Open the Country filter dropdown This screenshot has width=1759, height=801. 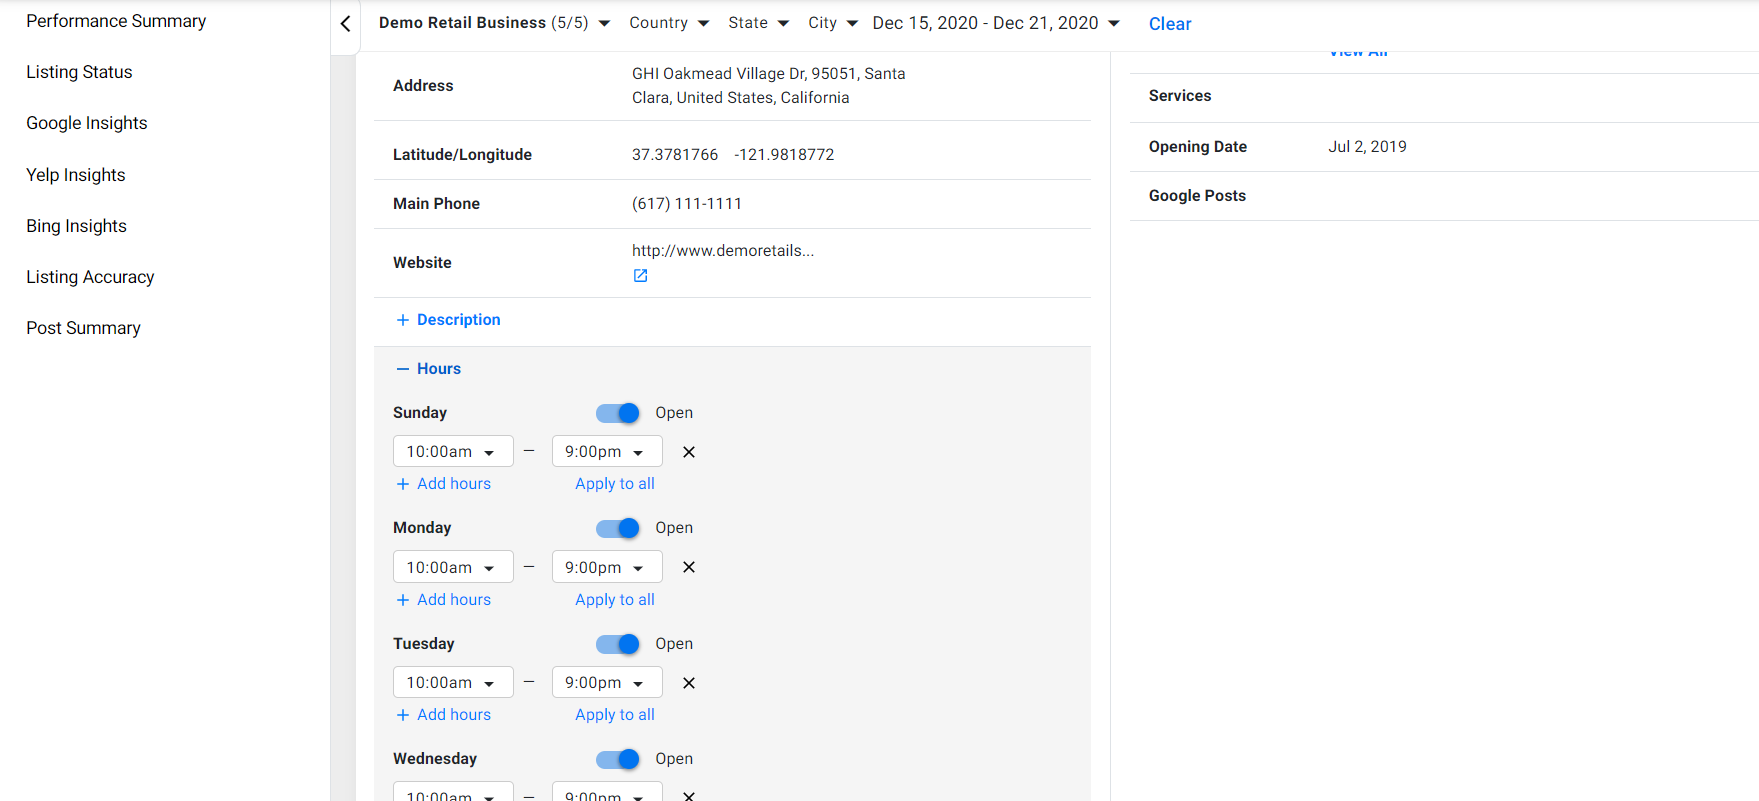point(669,23)
